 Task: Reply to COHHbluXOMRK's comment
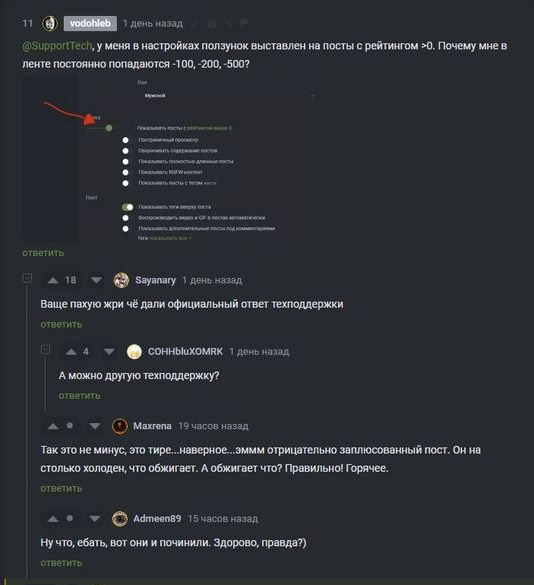pyautogui.click(x=79, y=395)
